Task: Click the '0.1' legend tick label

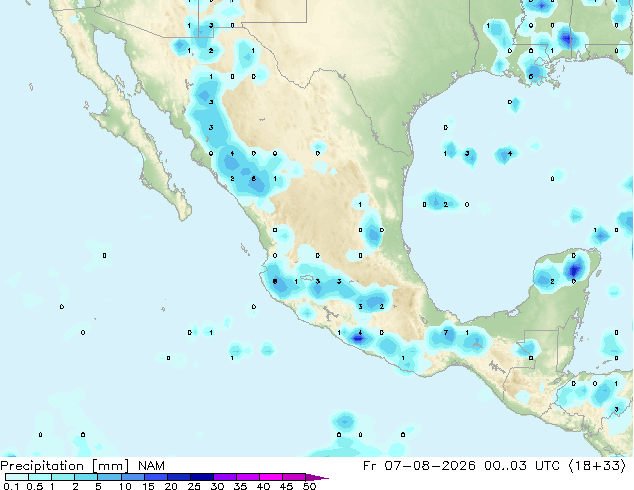Action: tap(11, 486)
